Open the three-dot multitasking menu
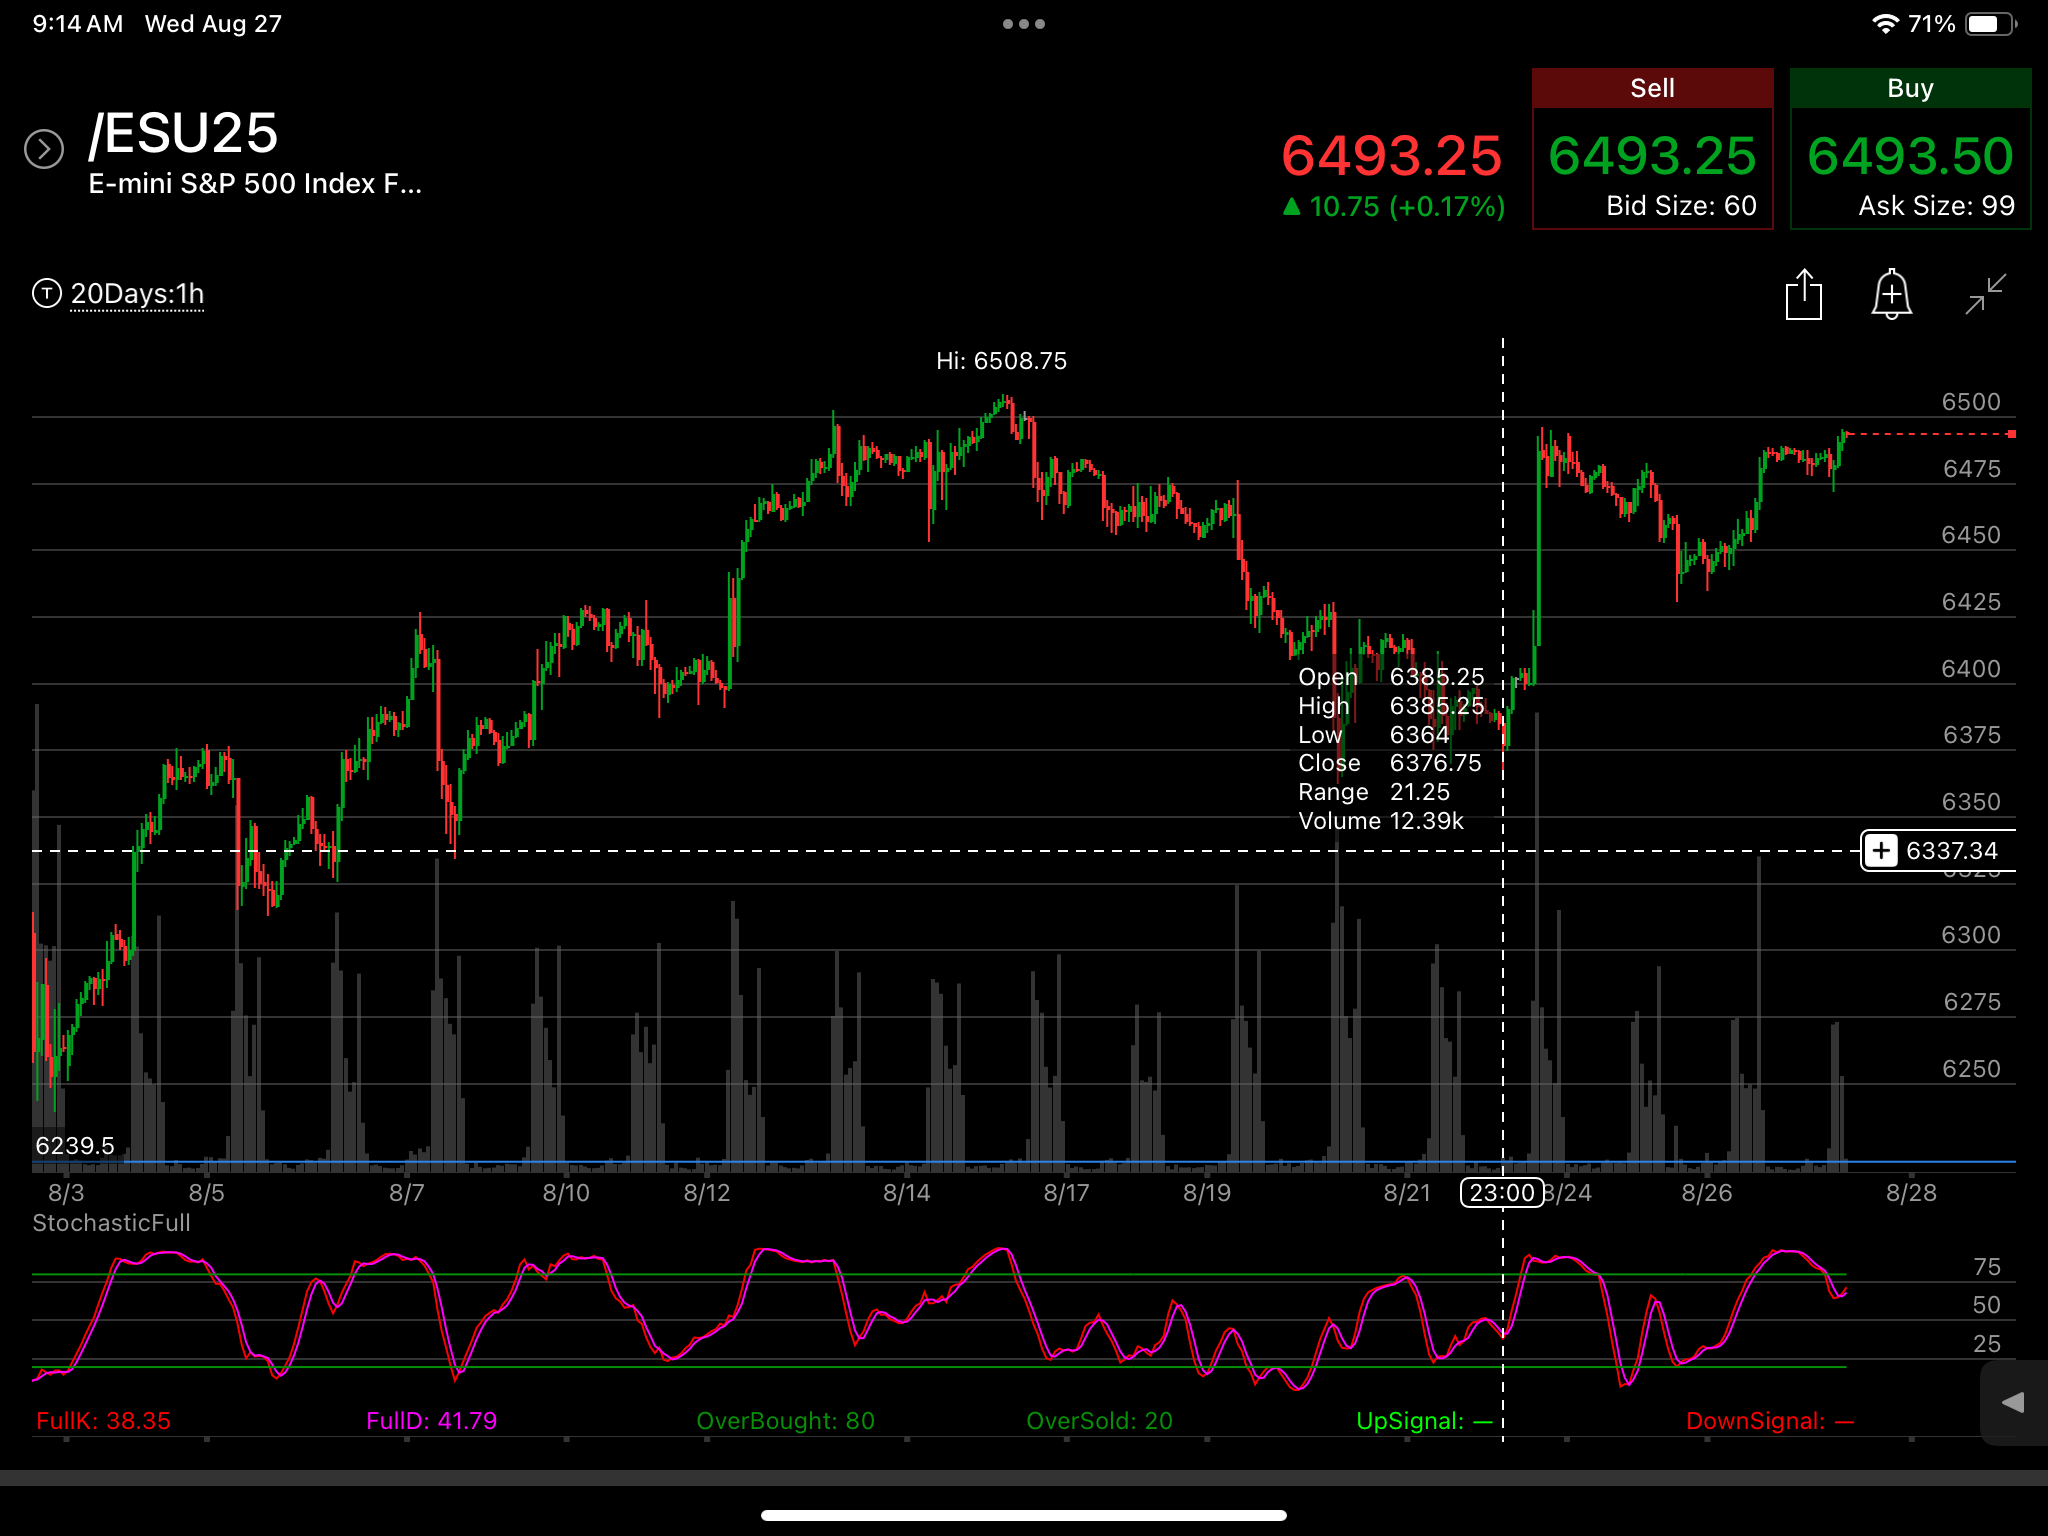This screenshot has width=2048, height=1536. click(x=1024, y=24)
